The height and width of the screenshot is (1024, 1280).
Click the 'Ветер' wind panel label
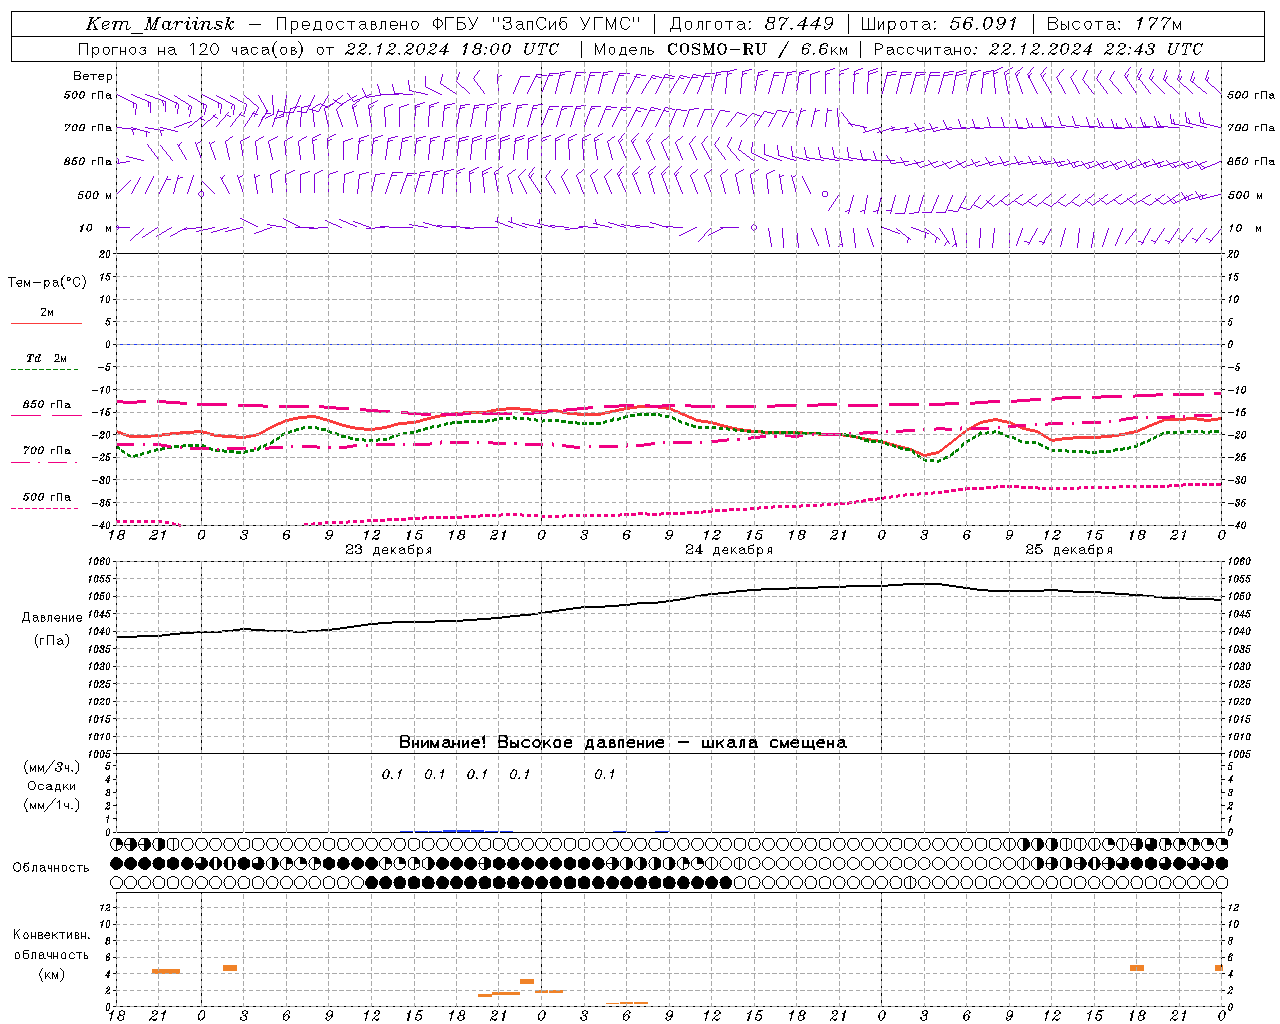coord(93,76)
